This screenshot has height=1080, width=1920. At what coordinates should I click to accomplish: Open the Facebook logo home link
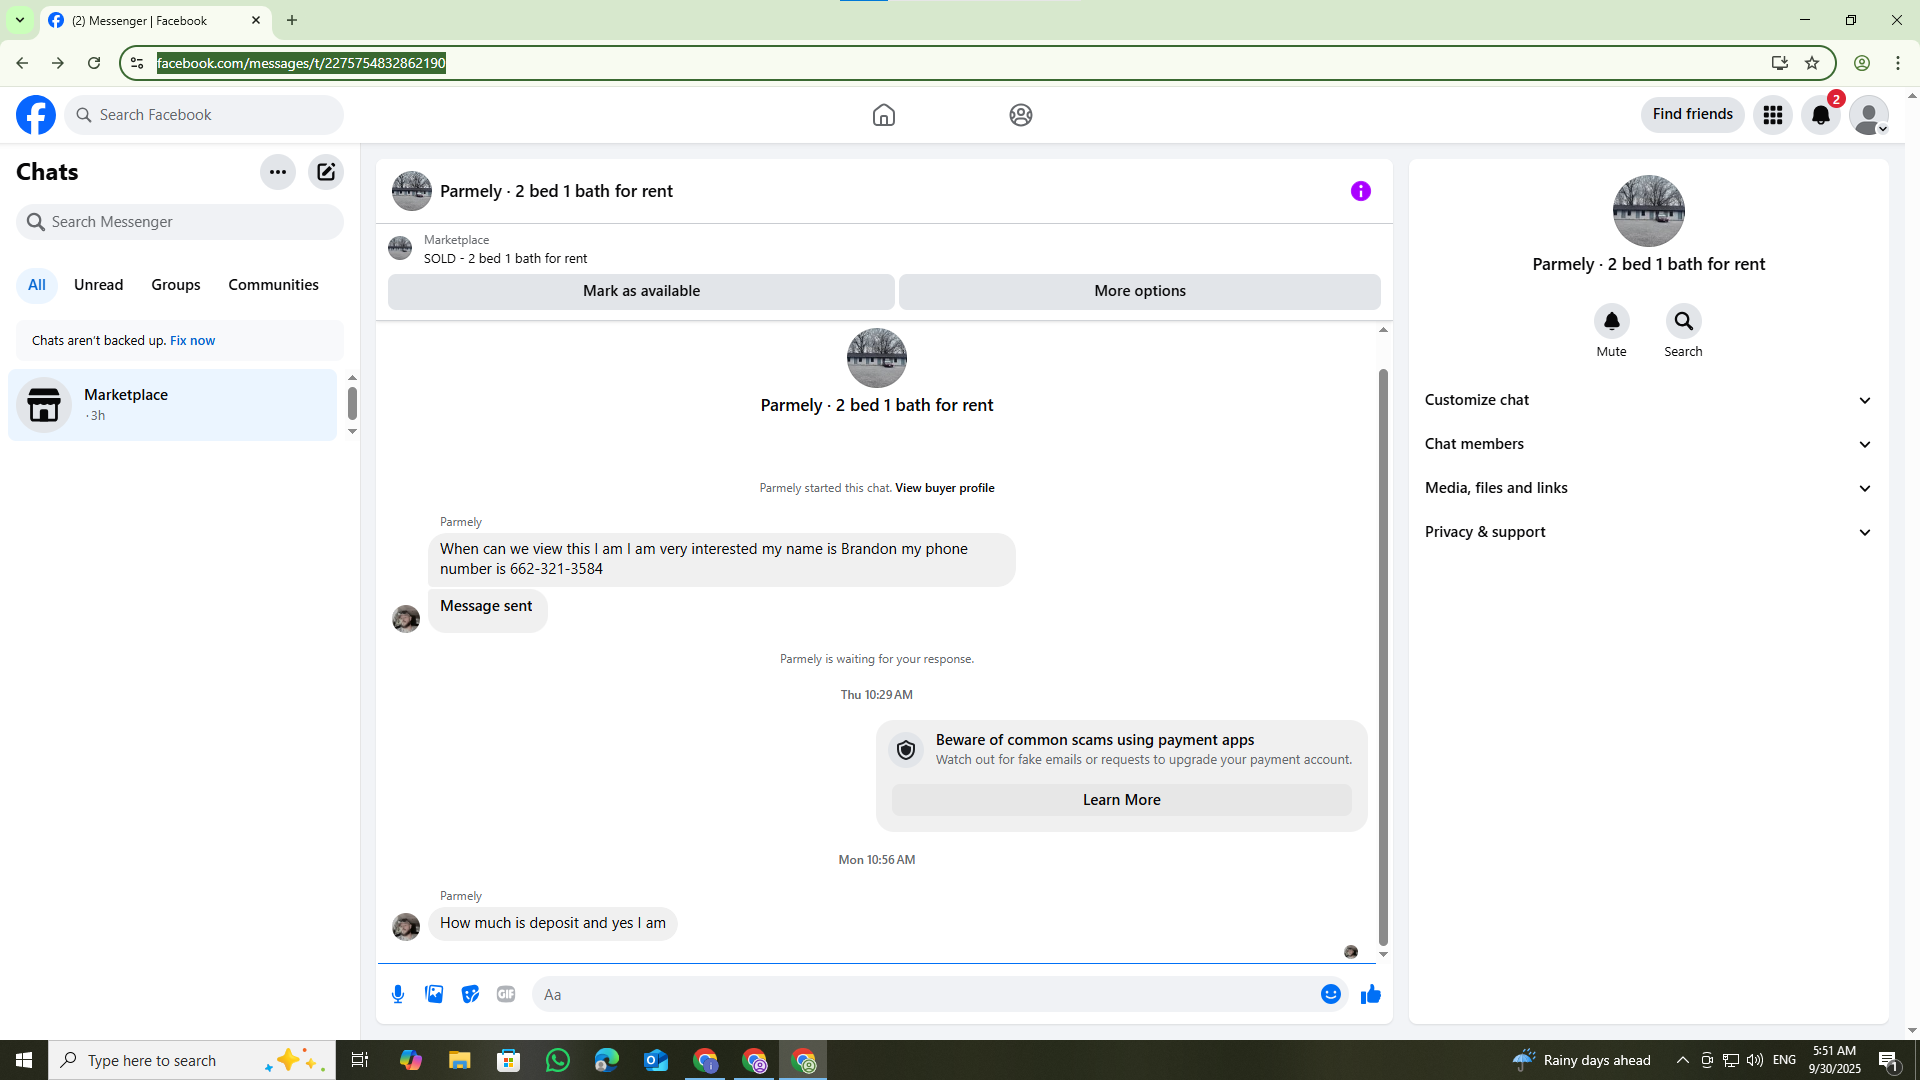[x=36, y=115]
